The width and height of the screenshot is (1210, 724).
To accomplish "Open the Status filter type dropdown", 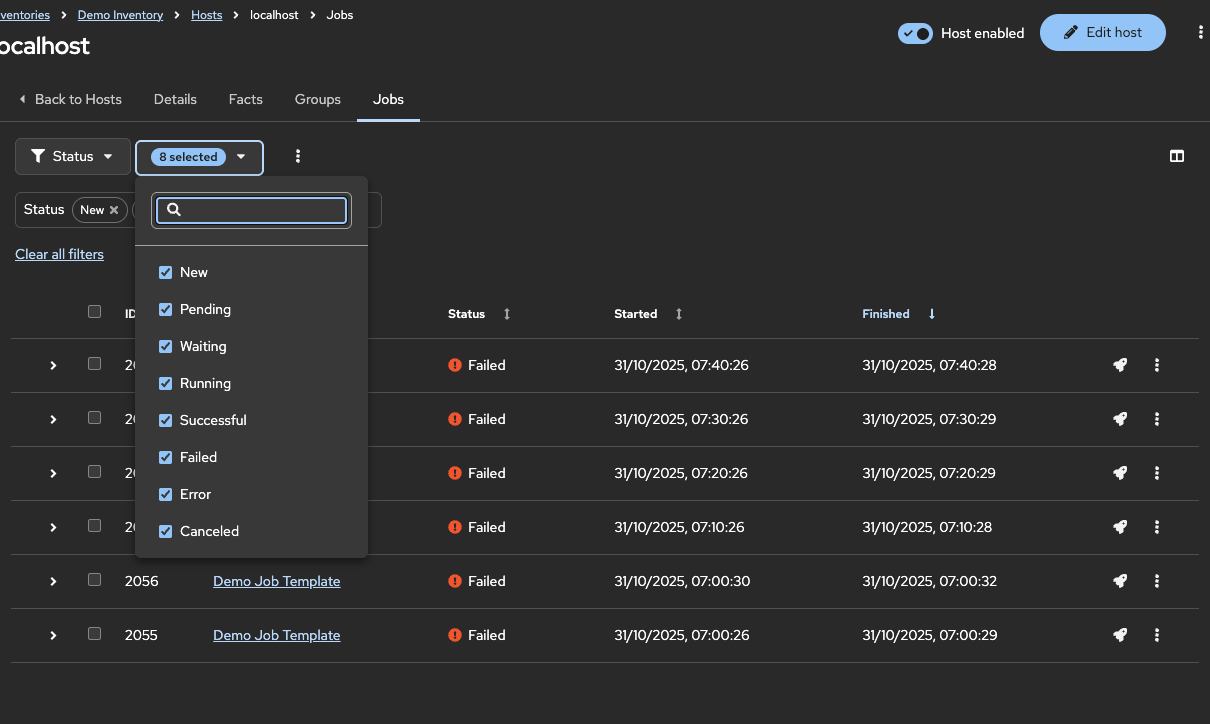I will (72, 157).
